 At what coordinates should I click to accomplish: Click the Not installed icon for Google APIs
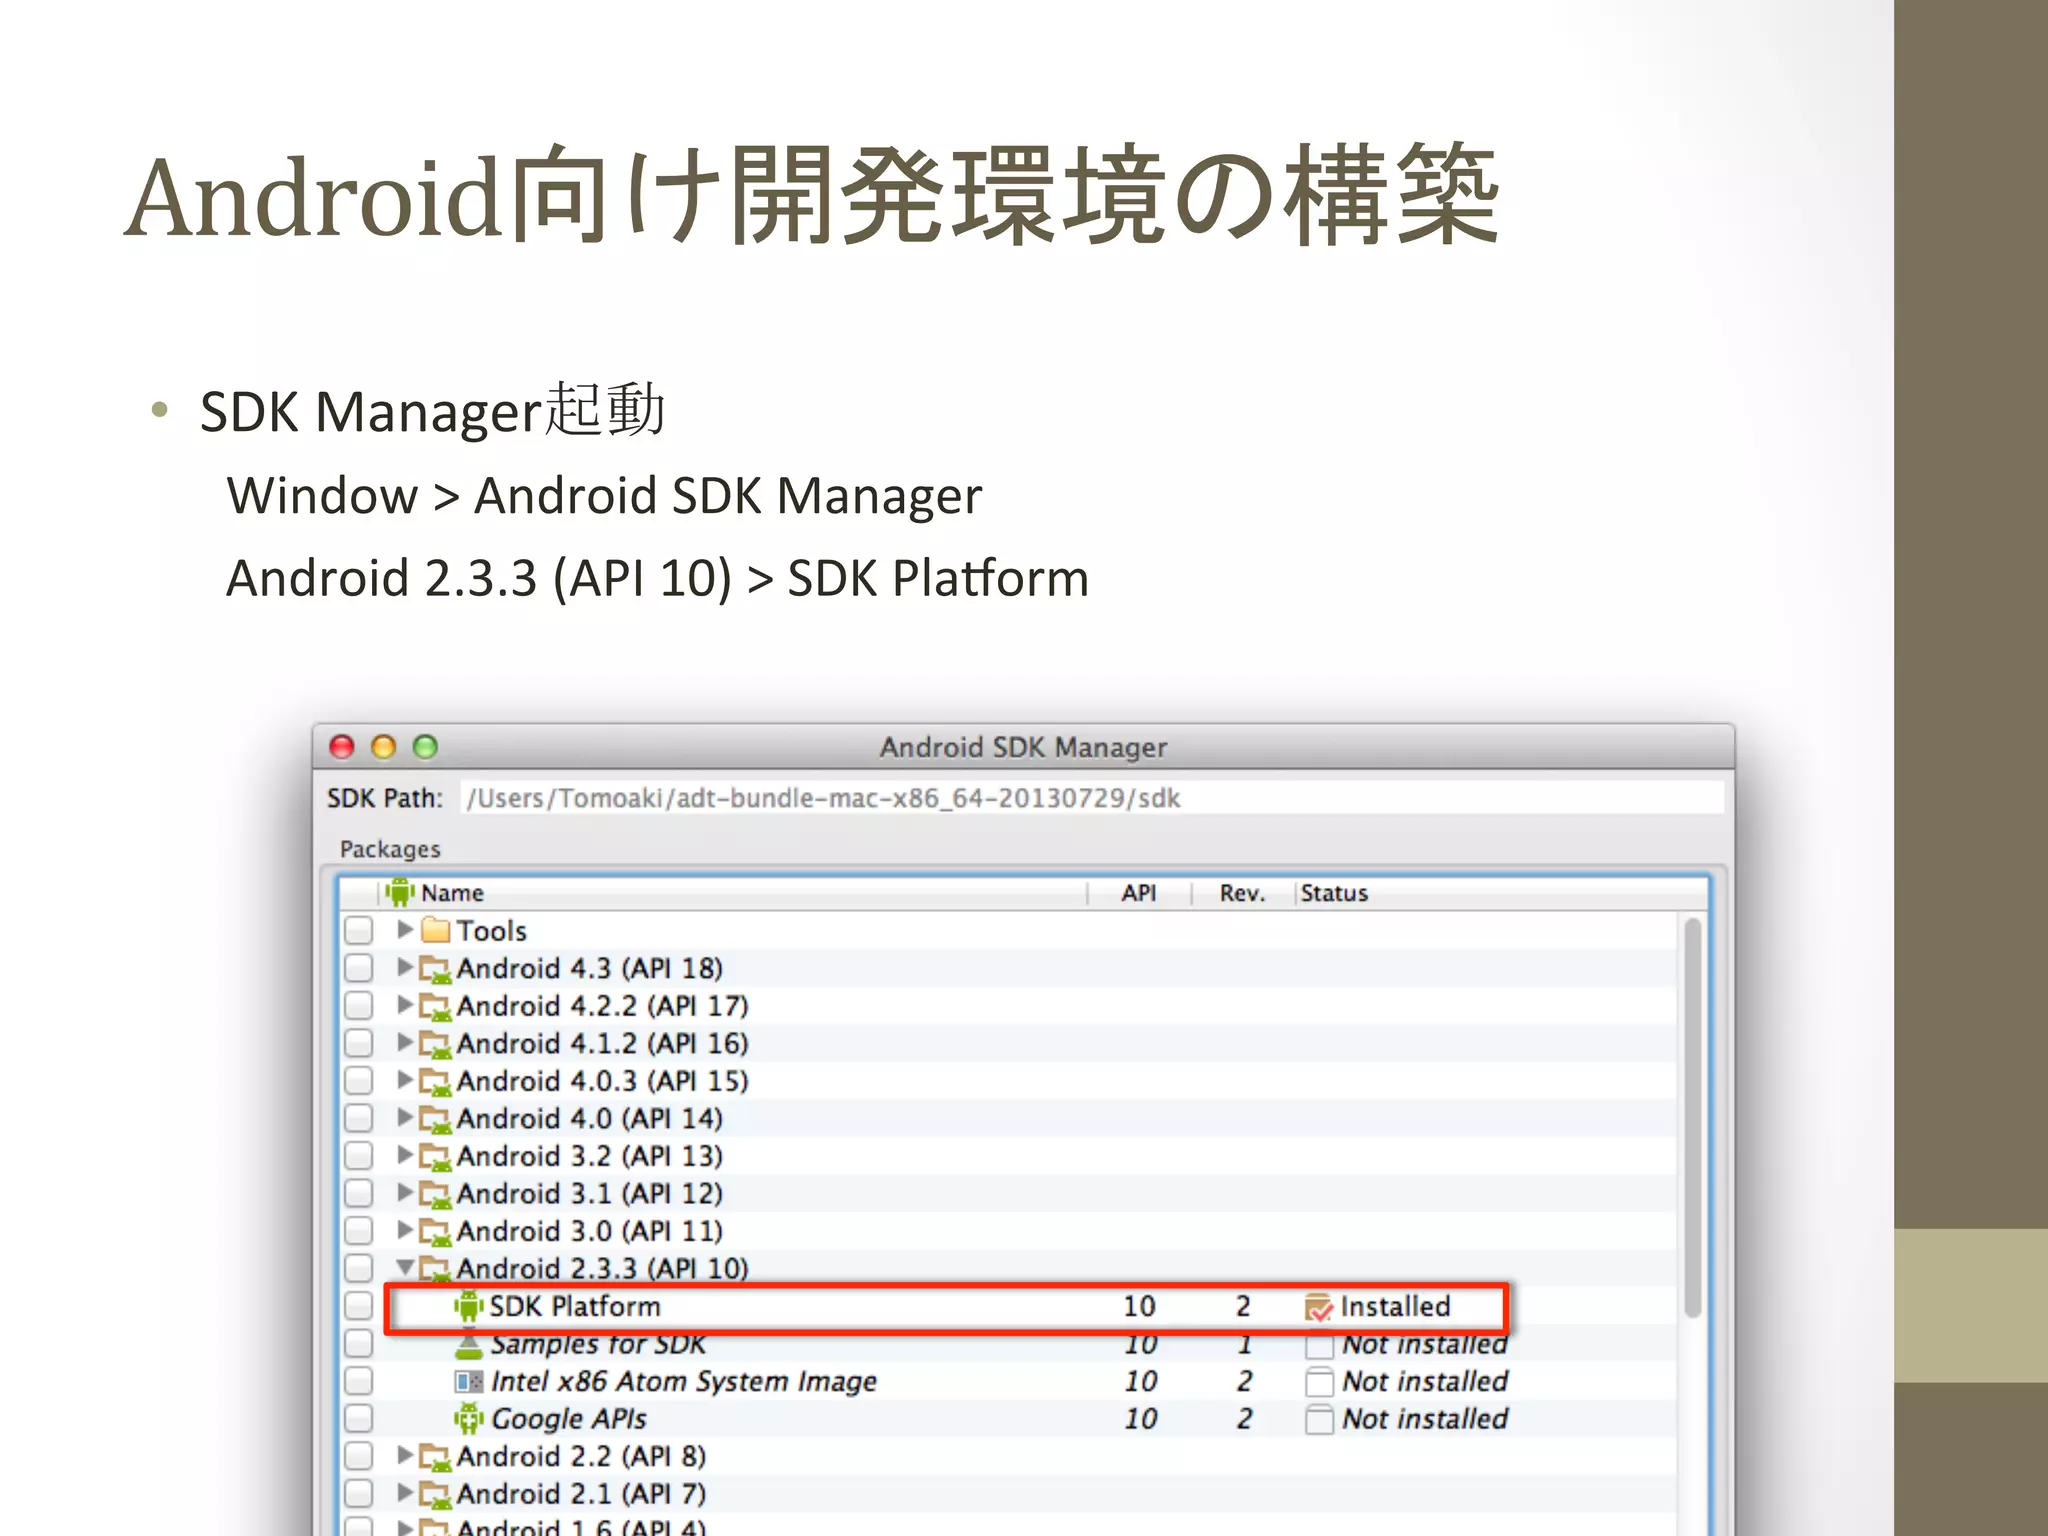(1319, 1419)
